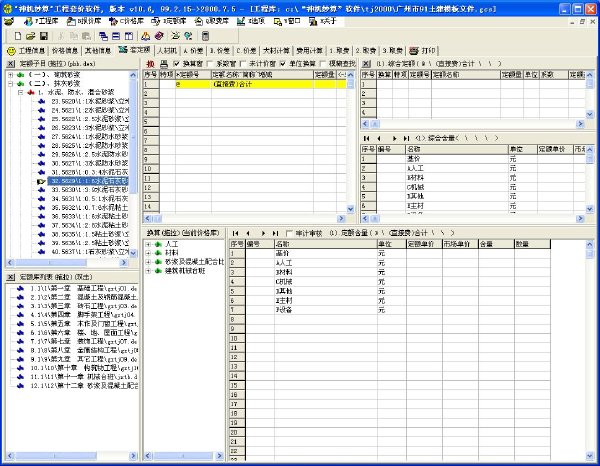Select 1.1\1\第一章 基础工程 library entry
The image size is (600, 466).
pyautogui.click(x=84, y=288)
